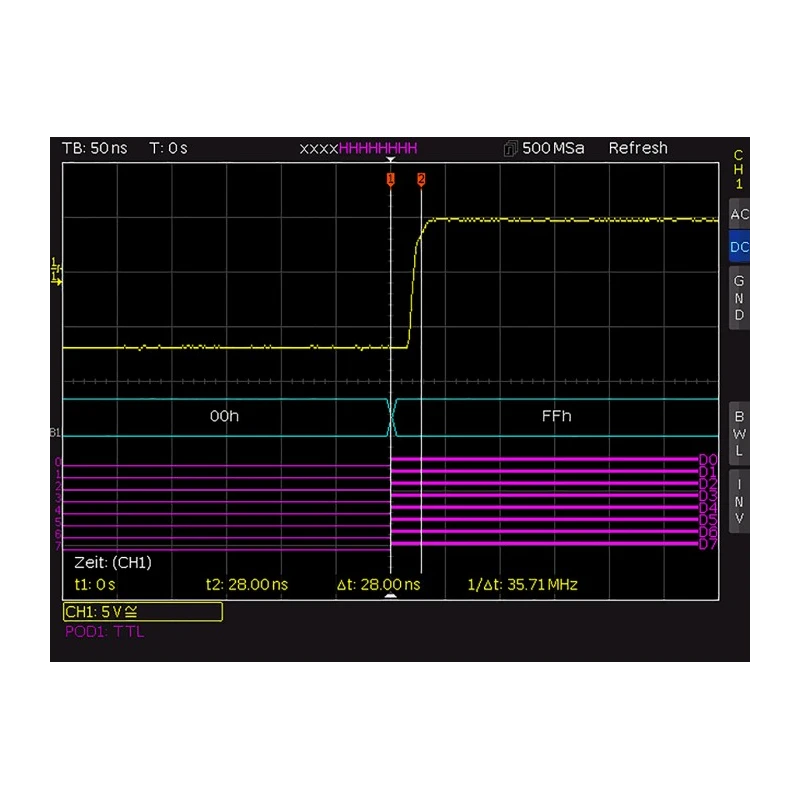The width and height of the screenshot is (800, 800).
Task: Click the 500 MSa sample rate
Action: 553,148
